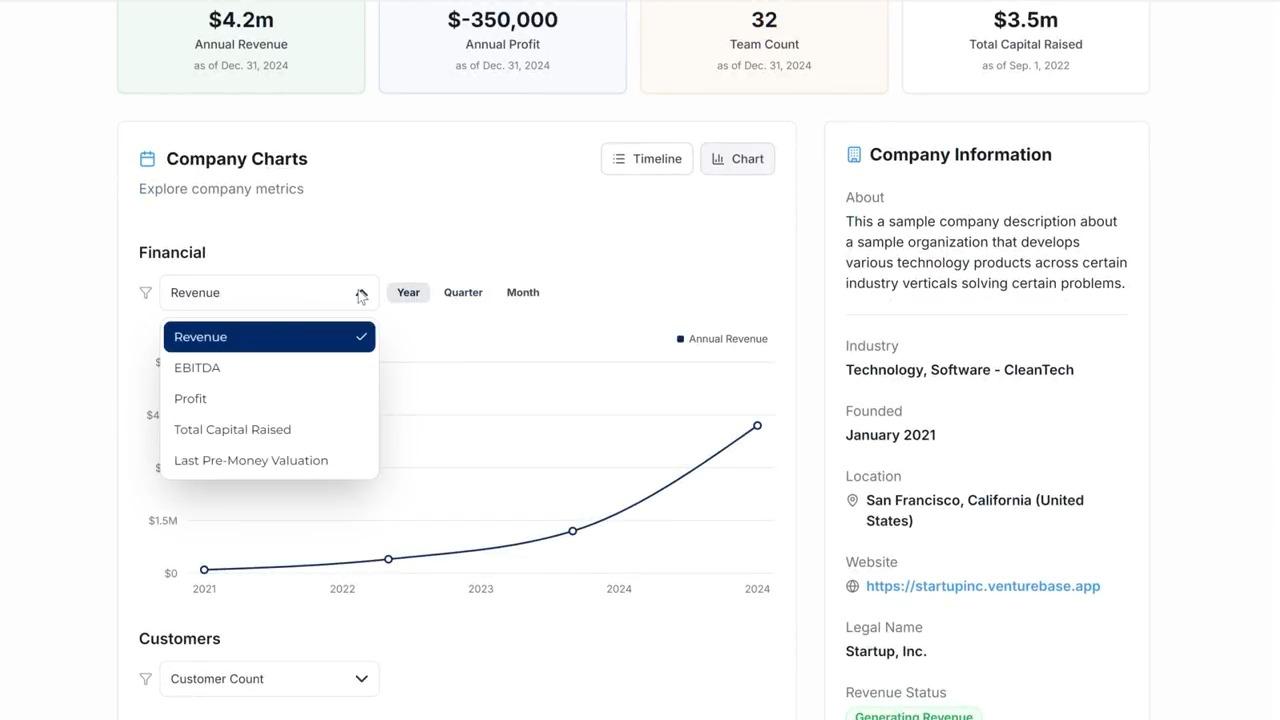Click the Annual Revenue legend square

tap(680, 339)
